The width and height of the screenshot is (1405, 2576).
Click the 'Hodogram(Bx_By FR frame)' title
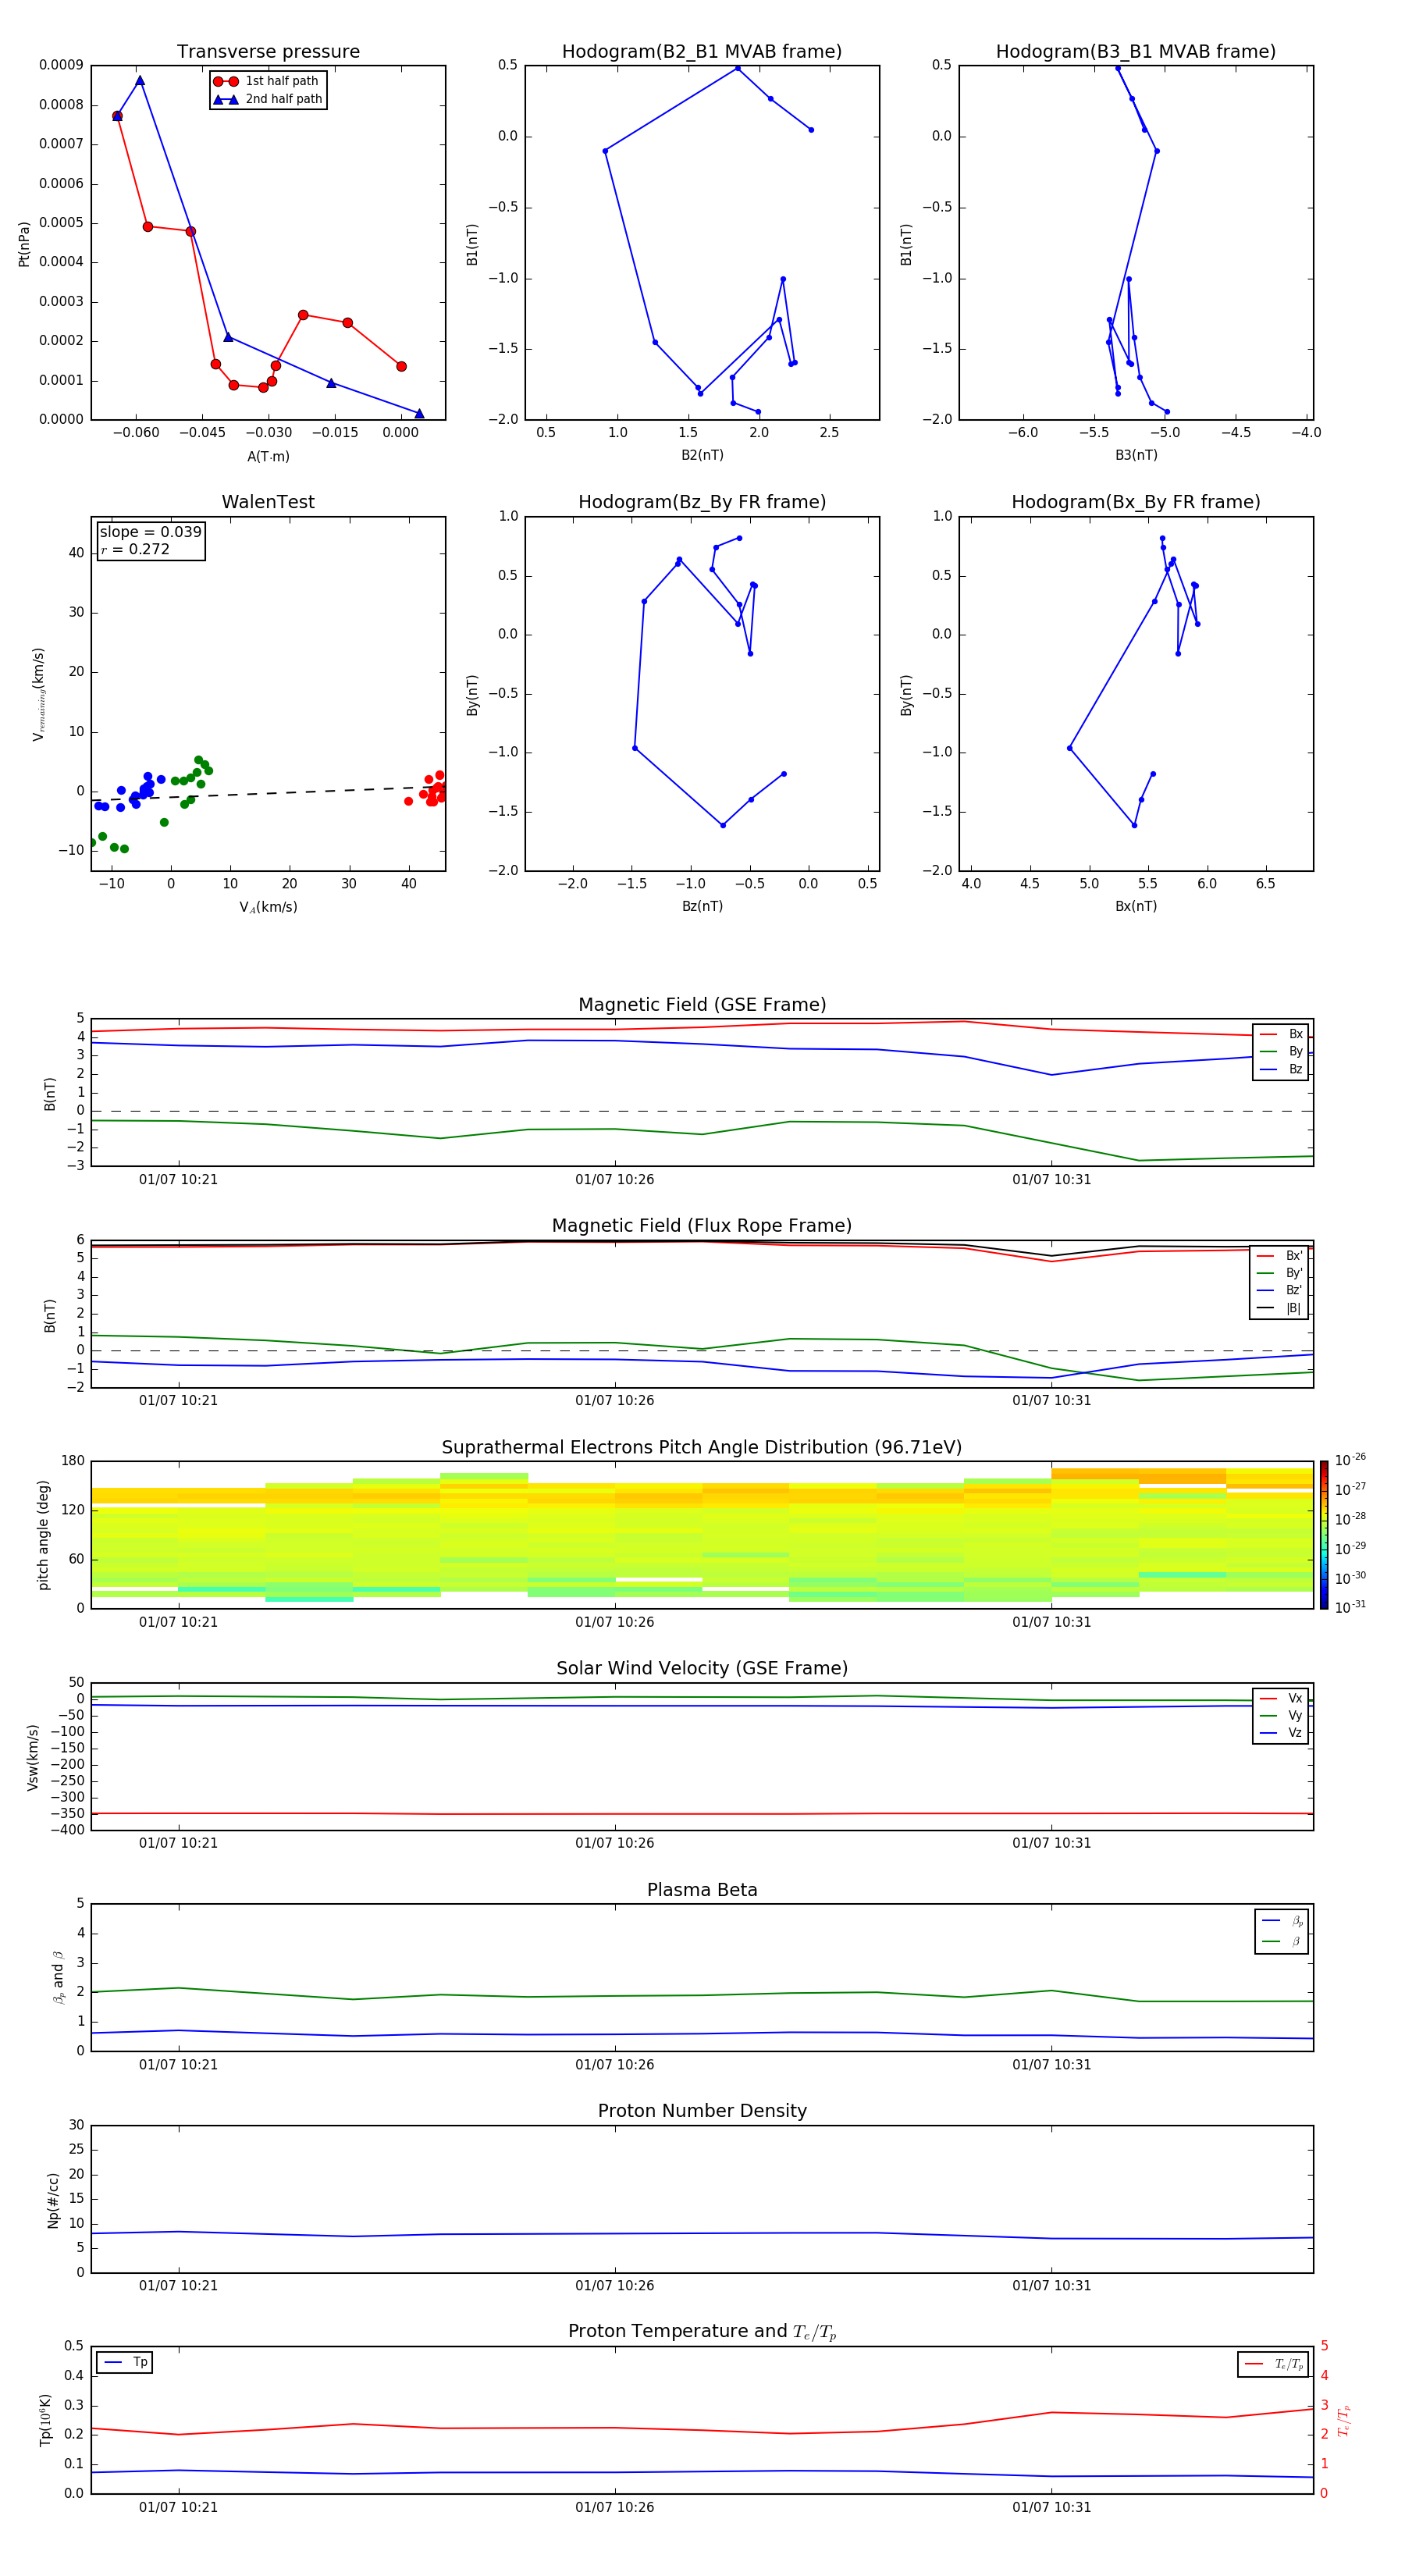[x=1136, y=502]
